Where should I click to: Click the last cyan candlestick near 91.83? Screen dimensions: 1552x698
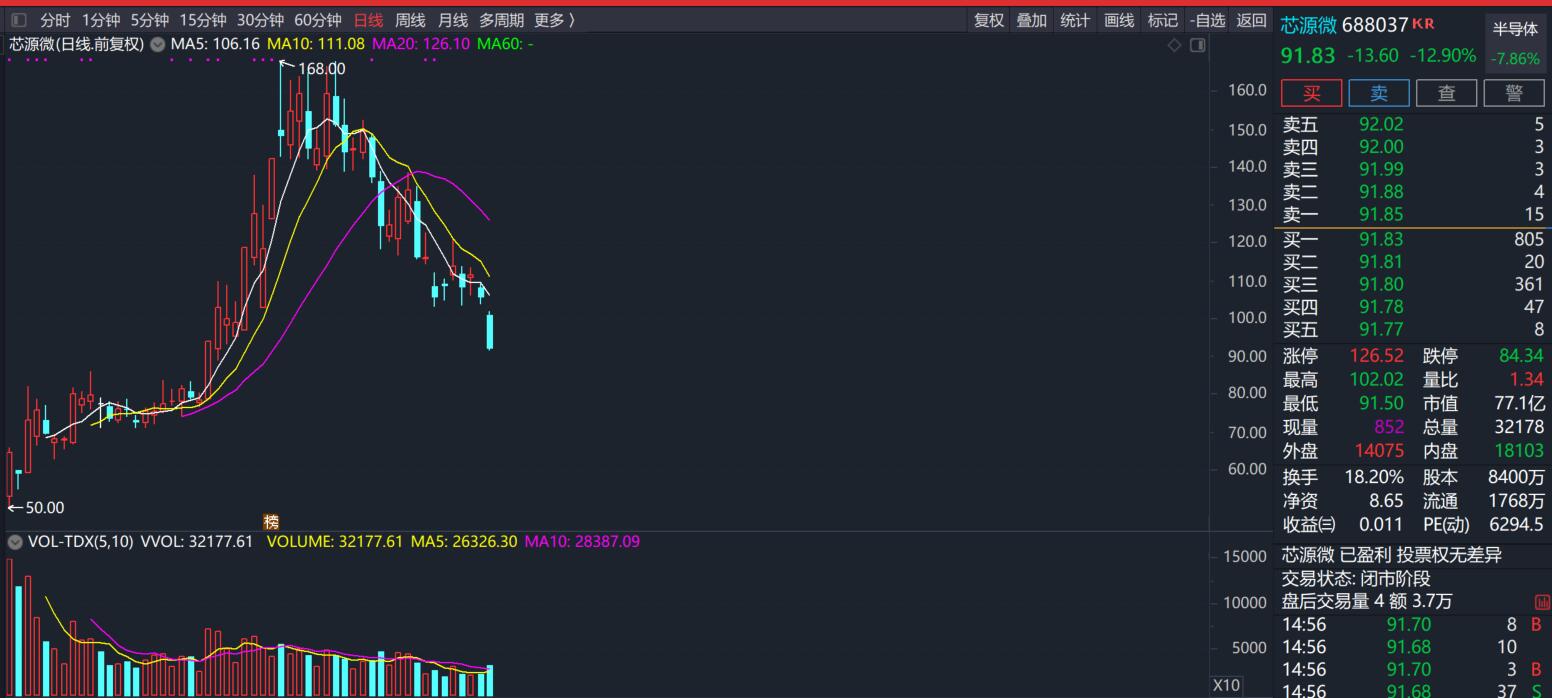pos(490,331)
